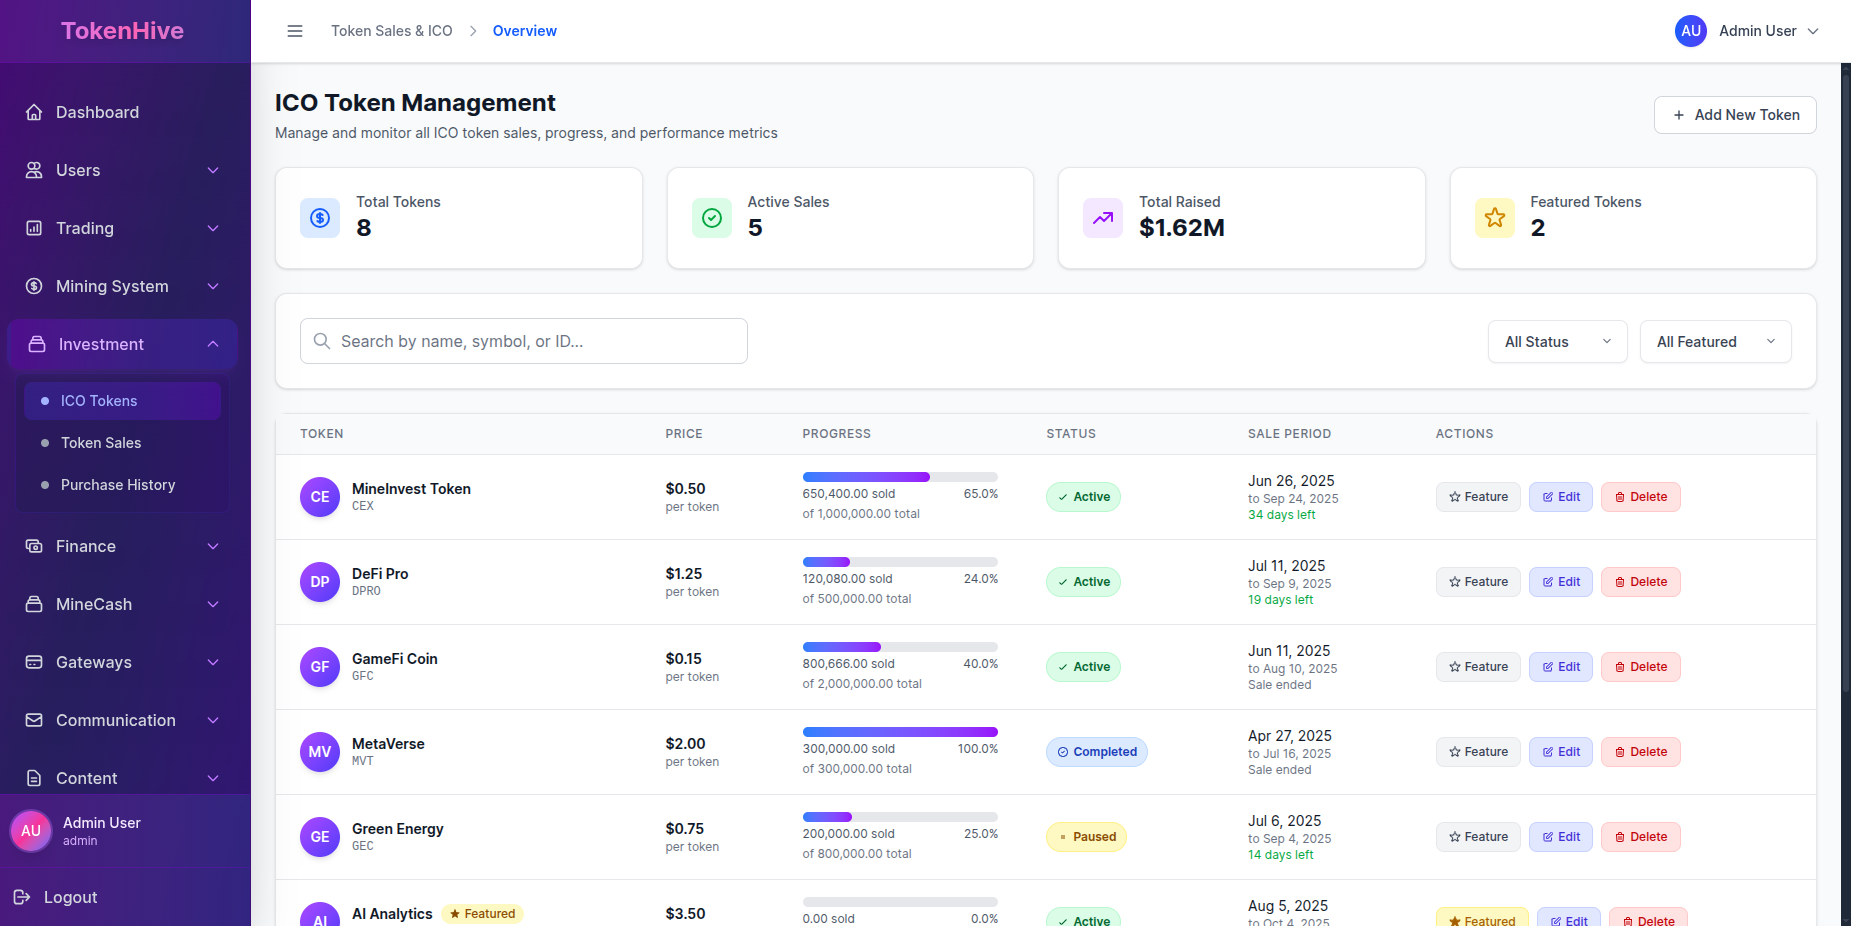Open Token Sales submenu item

point(101,443)
